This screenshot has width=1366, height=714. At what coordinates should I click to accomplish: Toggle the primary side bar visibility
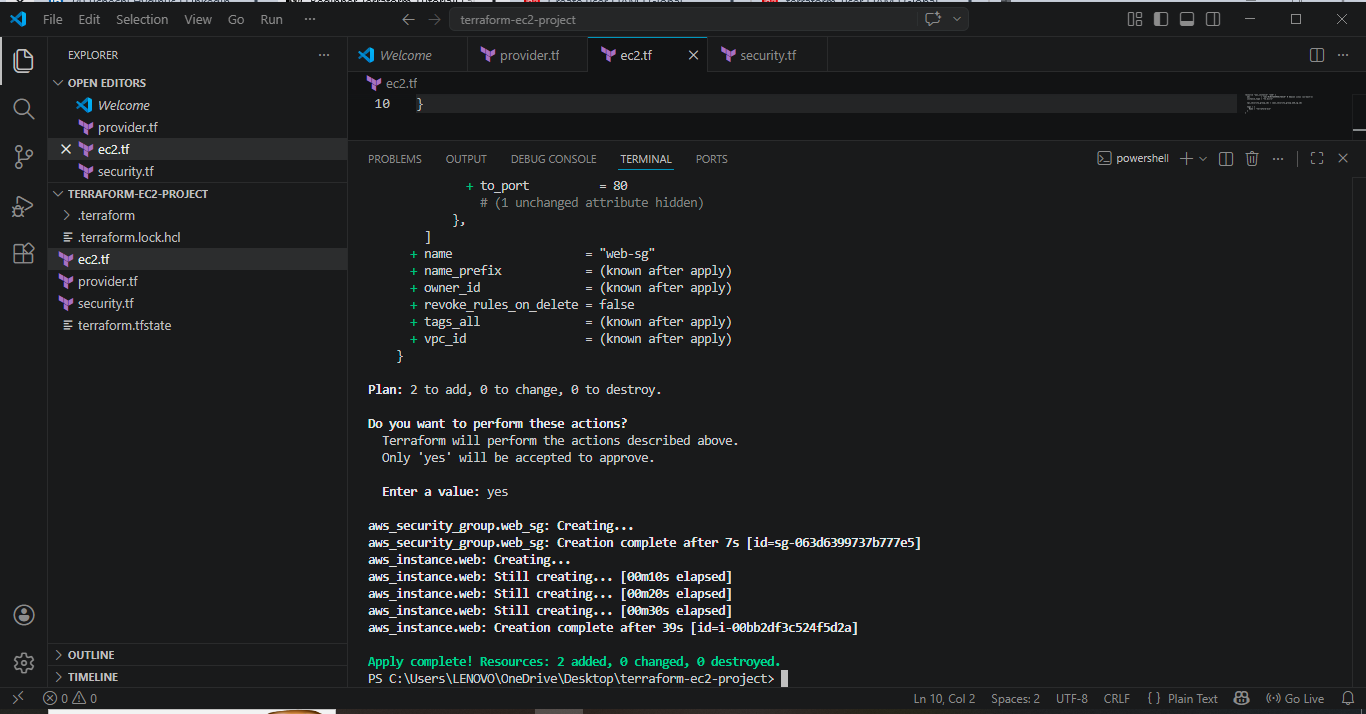point(1161,19)
